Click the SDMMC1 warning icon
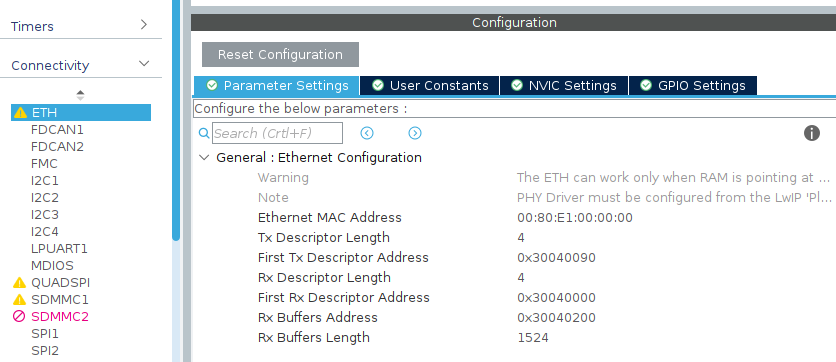 [x=19, y=300]
